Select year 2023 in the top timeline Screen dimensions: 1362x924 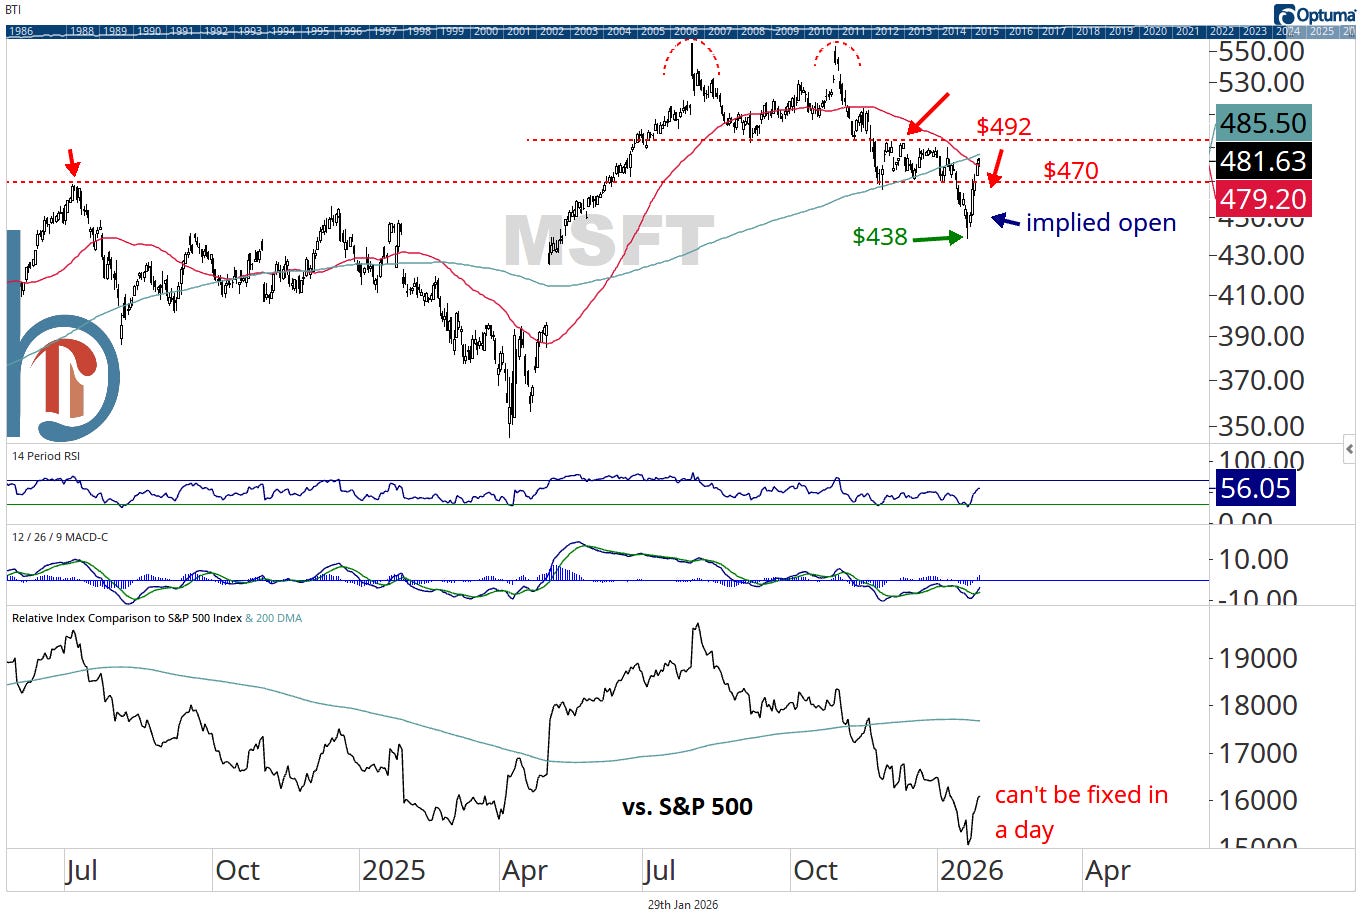1254,31
